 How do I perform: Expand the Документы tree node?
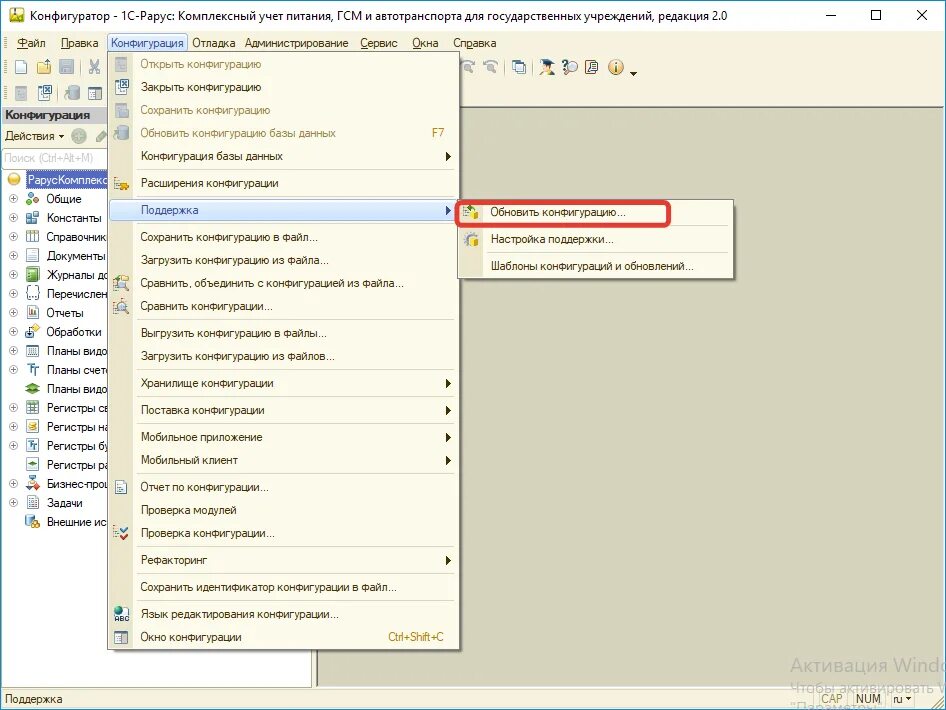[13, 256]
